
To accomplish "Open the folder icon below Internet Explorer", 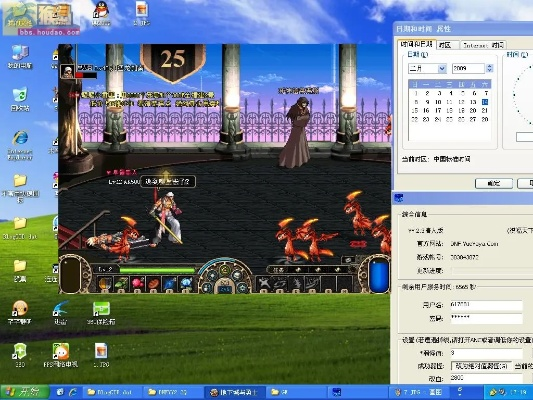I will 20,189.
